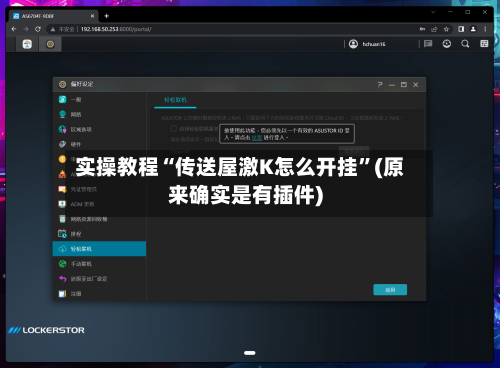
Task: Click the ADM desktop home icon
Action: click(27, 44)
